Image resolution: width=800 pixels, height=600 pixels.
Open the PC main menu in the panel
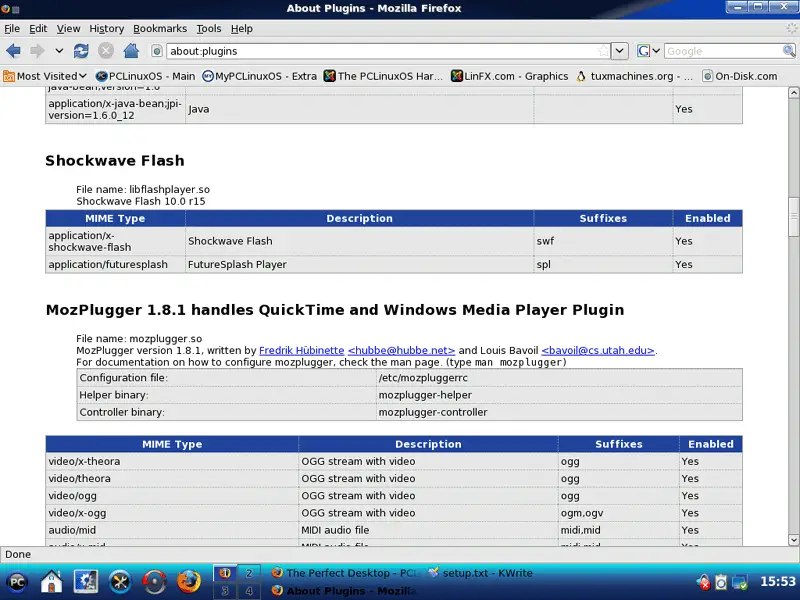click(17, 582)
